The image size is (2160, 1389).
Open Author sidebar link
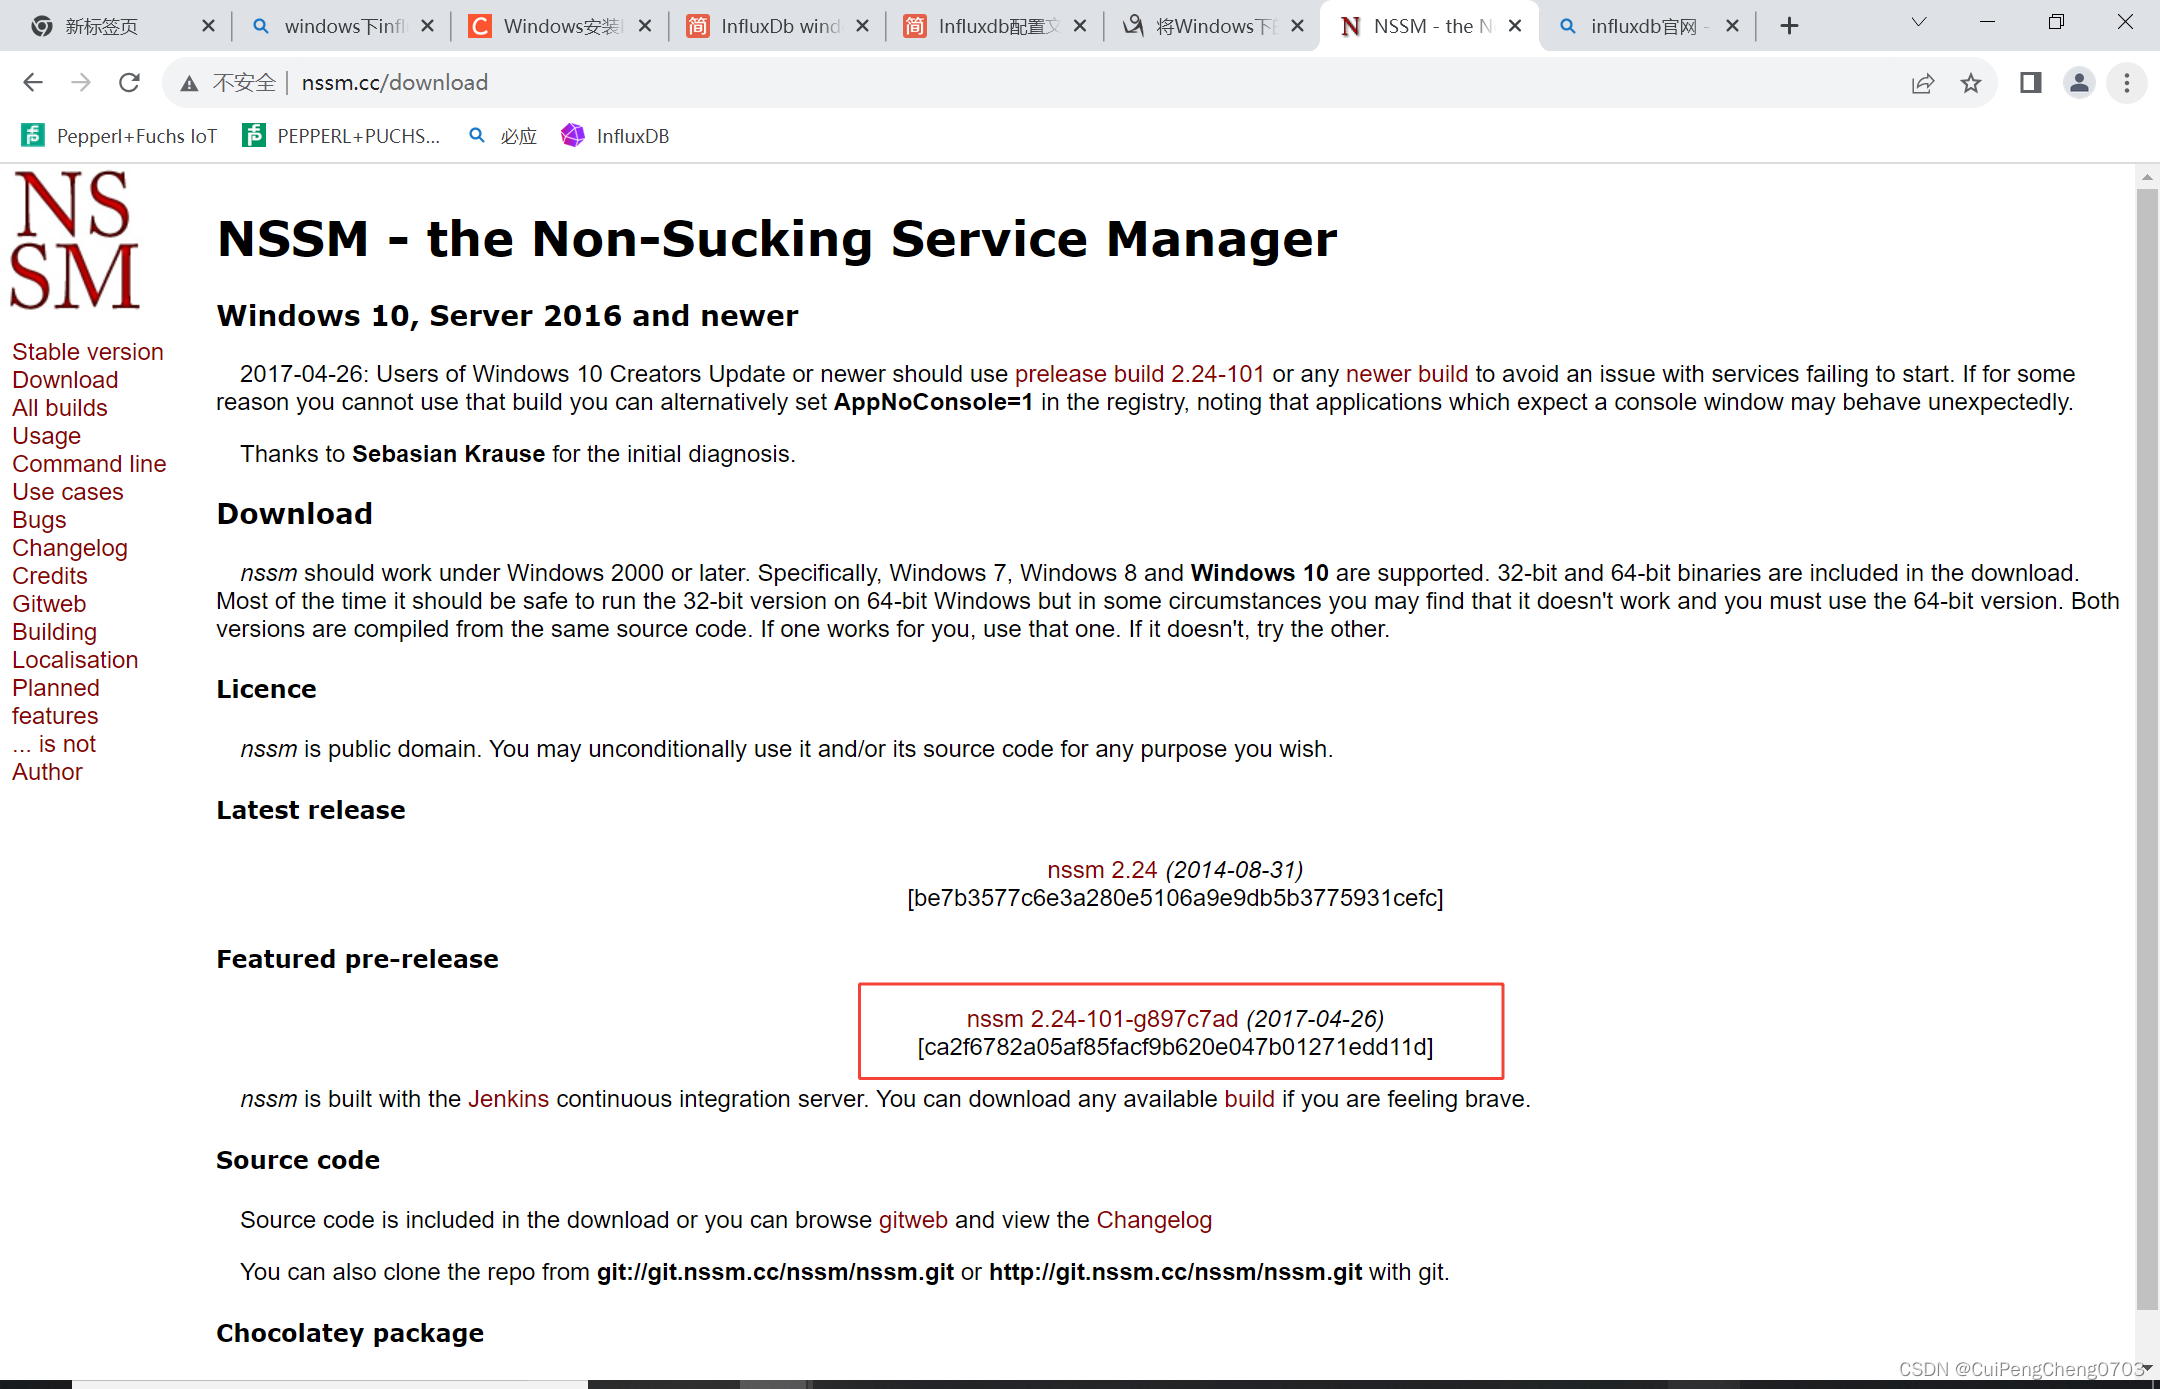coord(47,772)
